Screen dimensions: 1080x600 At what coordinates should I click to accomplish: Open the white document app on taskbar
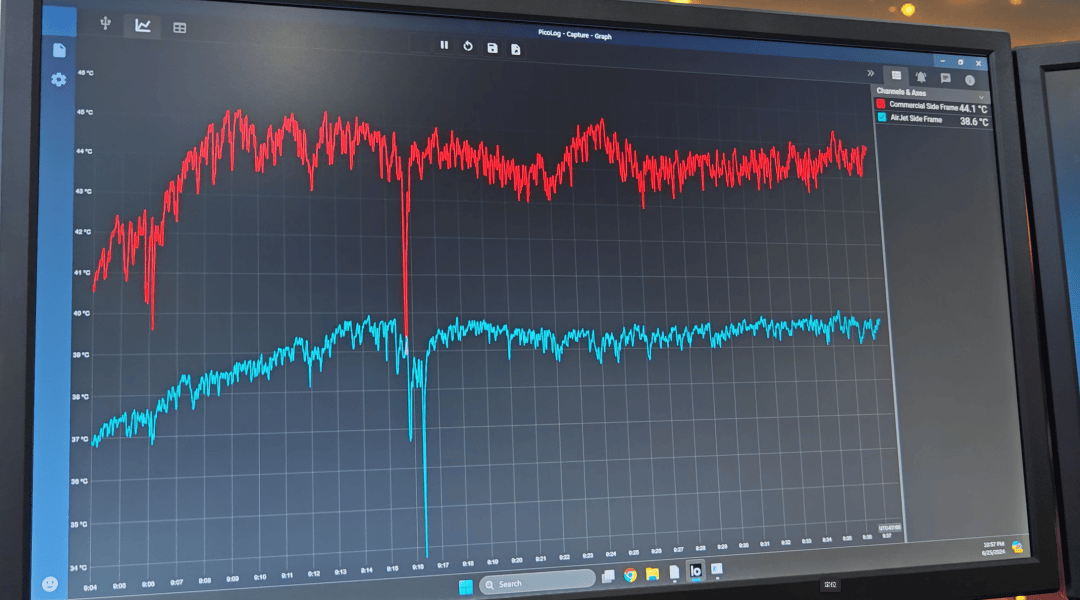point(674,572)
